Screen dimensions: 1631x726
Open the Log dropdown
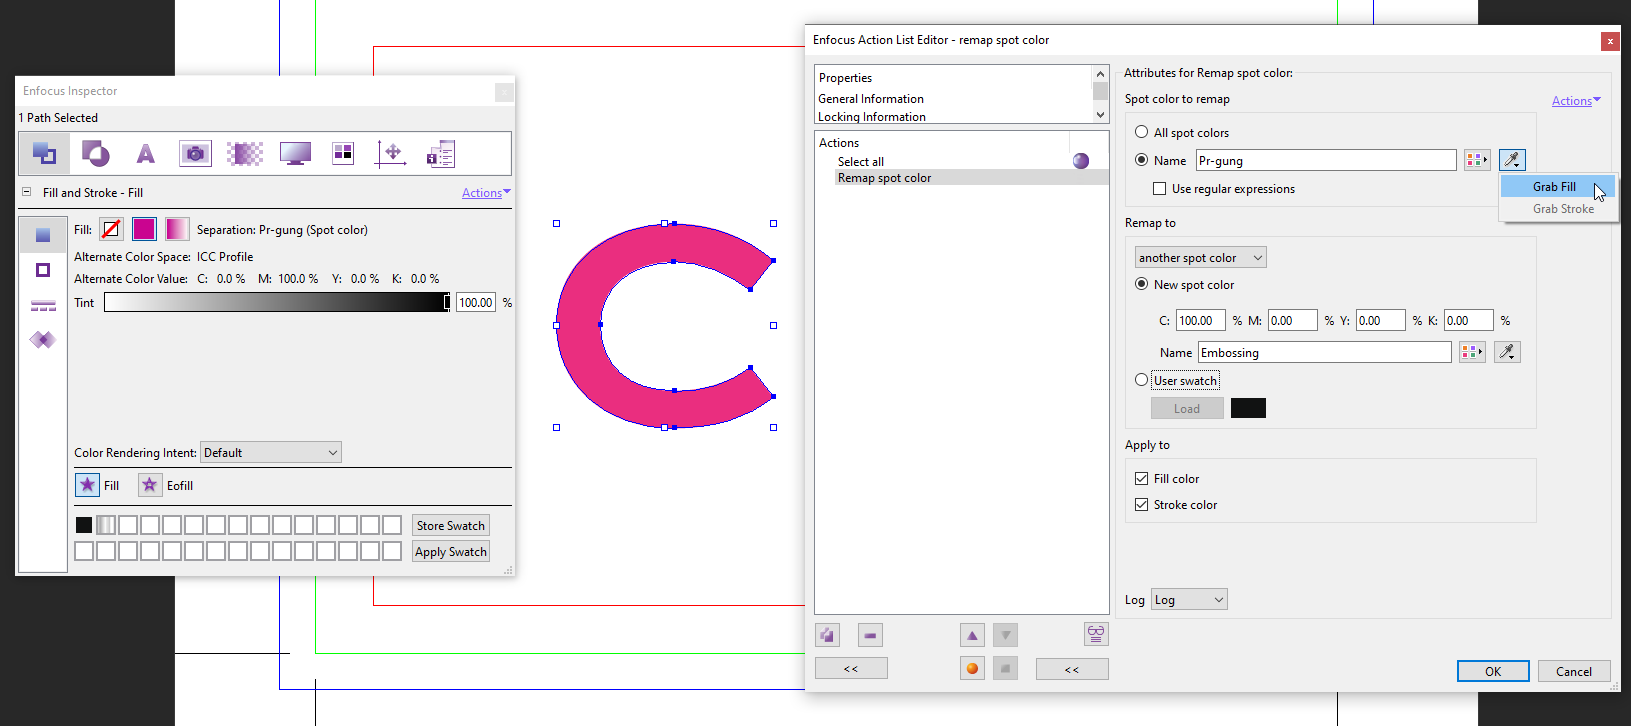click(x=1188, y=600)
